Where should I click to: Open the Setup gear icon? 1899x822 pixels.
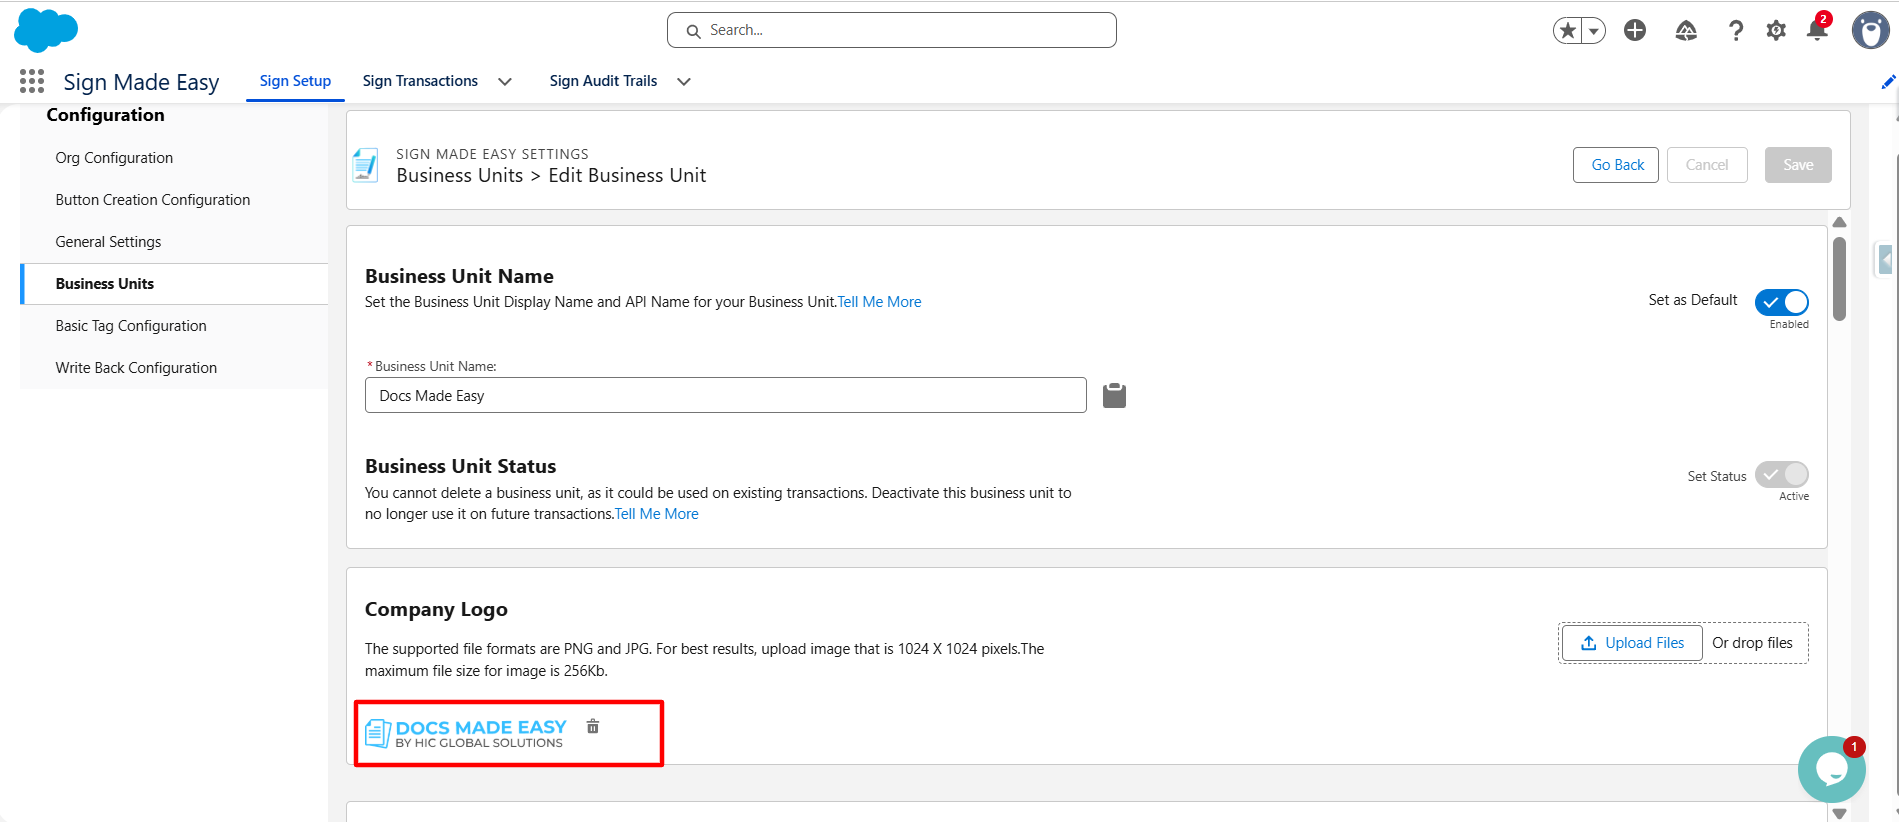[x=1776, y=31]
